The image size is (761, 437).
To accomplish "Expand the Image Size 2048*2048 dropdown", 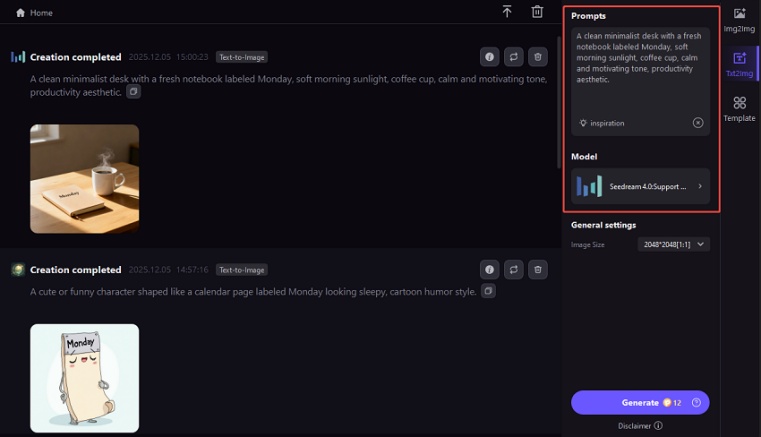I will pyautogui.click(x=674, y=244).
